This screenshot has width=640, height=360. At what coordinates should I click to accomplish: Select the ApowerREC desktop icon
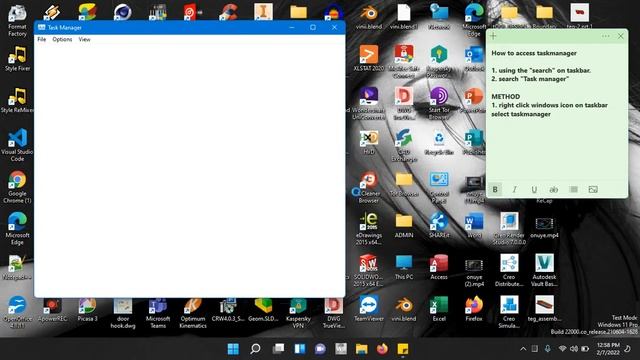pyautogui.click(x=52, y=310)
